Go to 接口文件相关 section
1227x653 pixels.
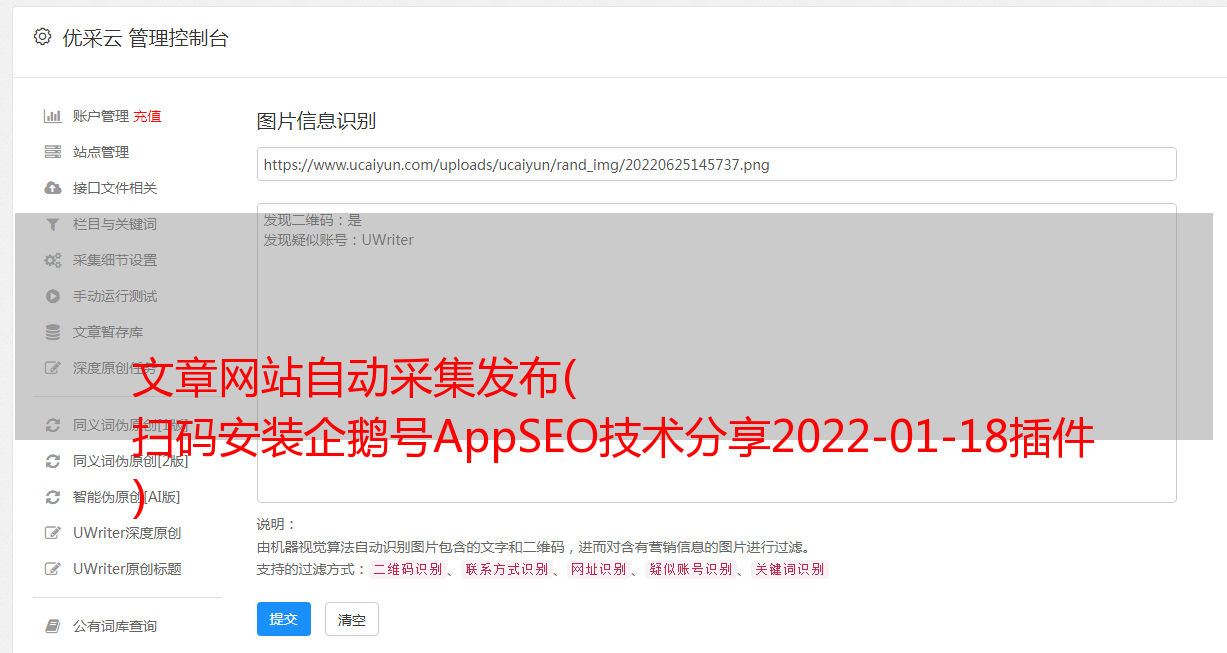click(115, 188)
